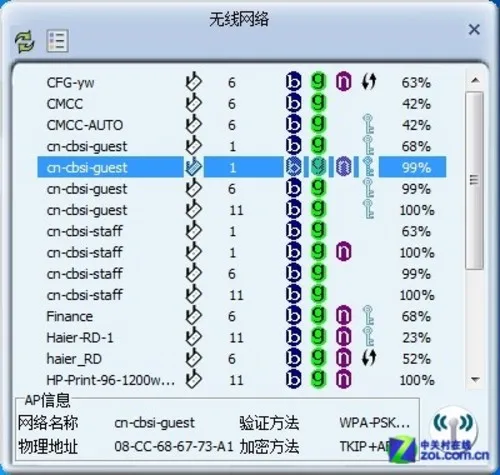
Task: Click the WPS icon on CFG-yw row
Action: (369, 81)
